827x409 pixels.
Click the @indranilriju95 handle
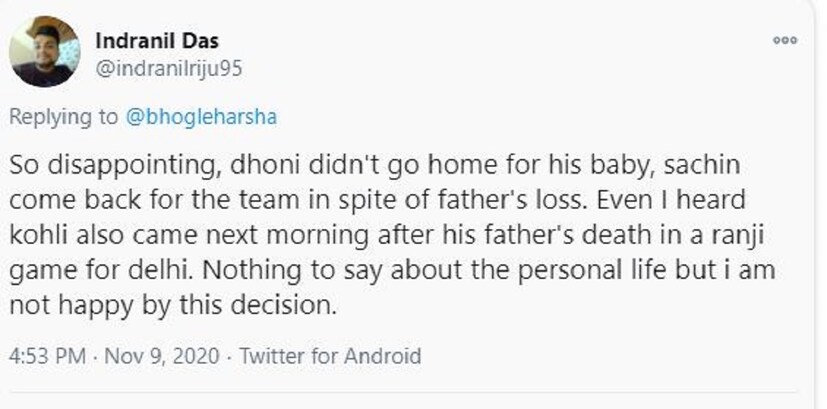click(x=168, y=69)
